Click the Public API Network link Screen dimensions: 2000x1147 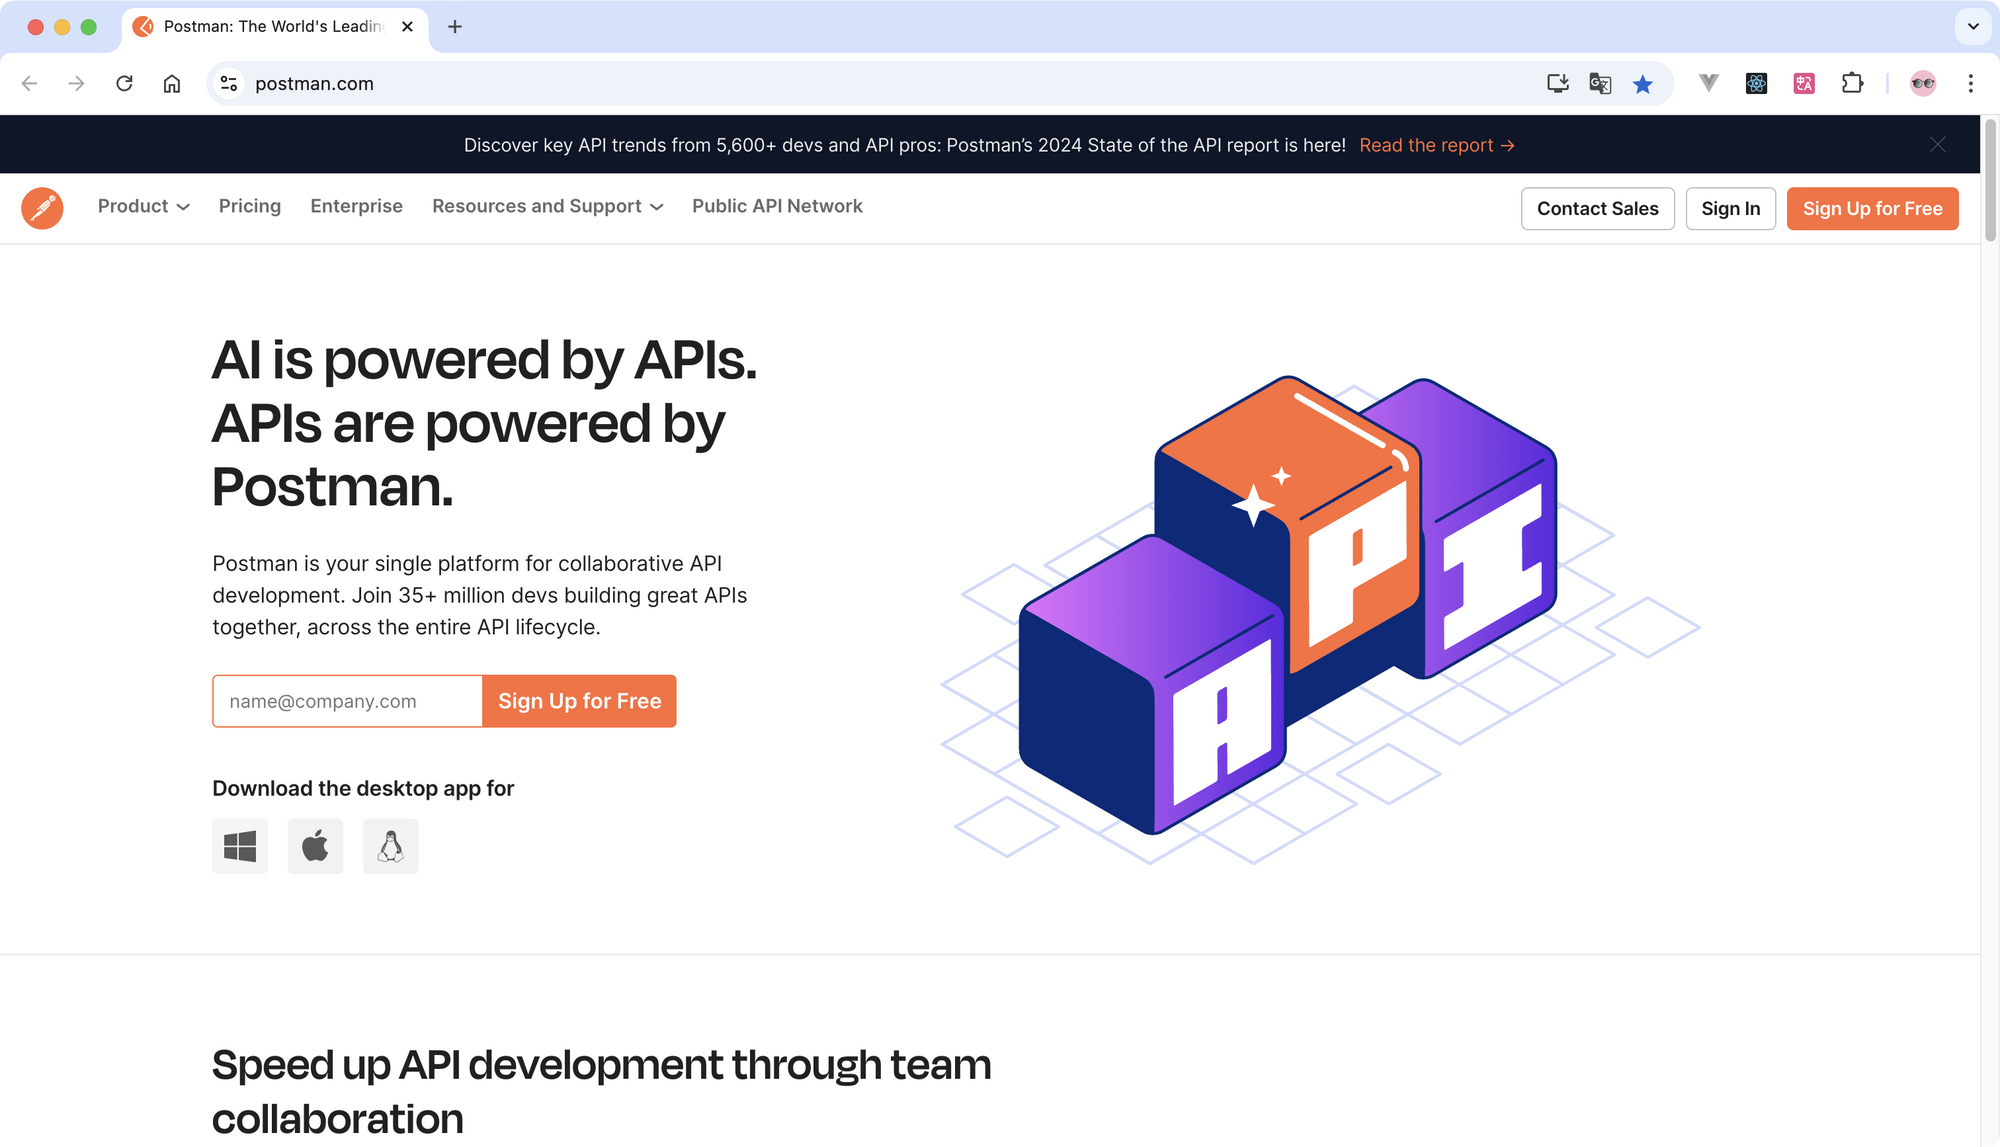777,206
